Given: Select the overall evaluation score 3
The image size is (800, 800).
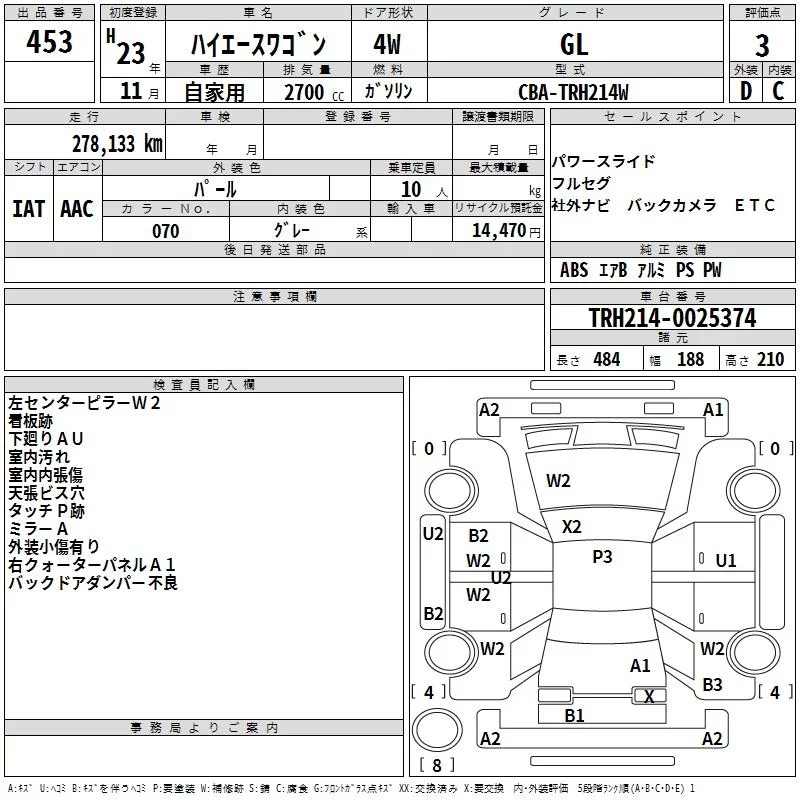Looking at the screenshot, I should (x=762, y=45).
